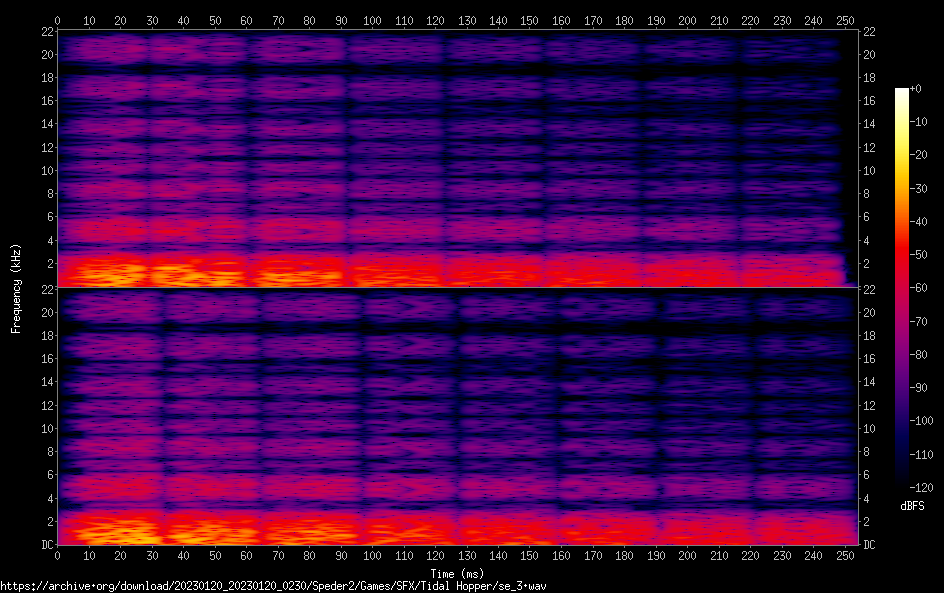944x593 pixels.
Task: Click the 50 tick on the top time axis
Action: tap(215, 21)
